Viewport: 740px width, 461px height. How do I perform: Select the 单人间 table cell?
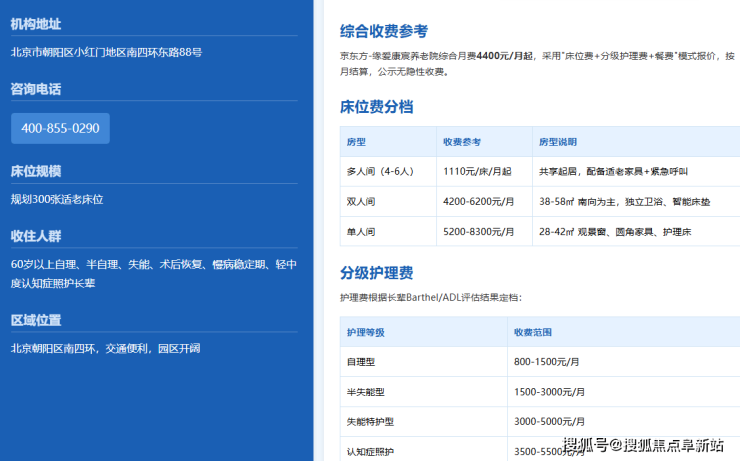388,232
